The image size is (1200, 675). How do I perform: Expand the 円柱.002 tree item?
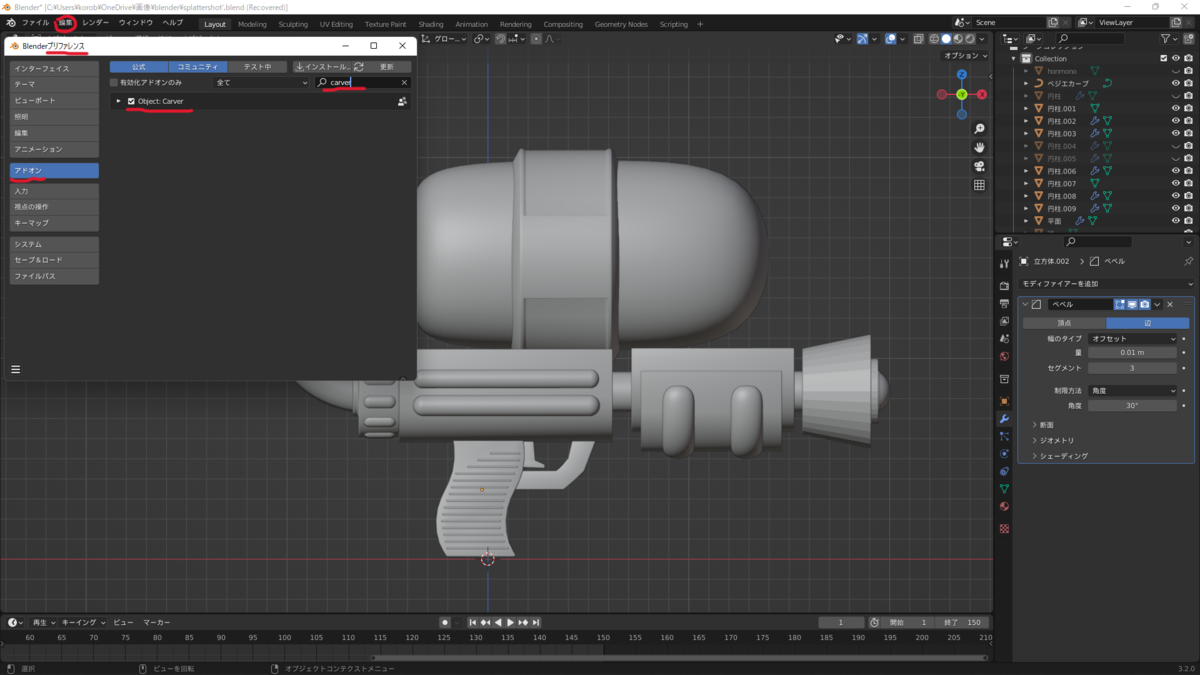coord(1026,121)
